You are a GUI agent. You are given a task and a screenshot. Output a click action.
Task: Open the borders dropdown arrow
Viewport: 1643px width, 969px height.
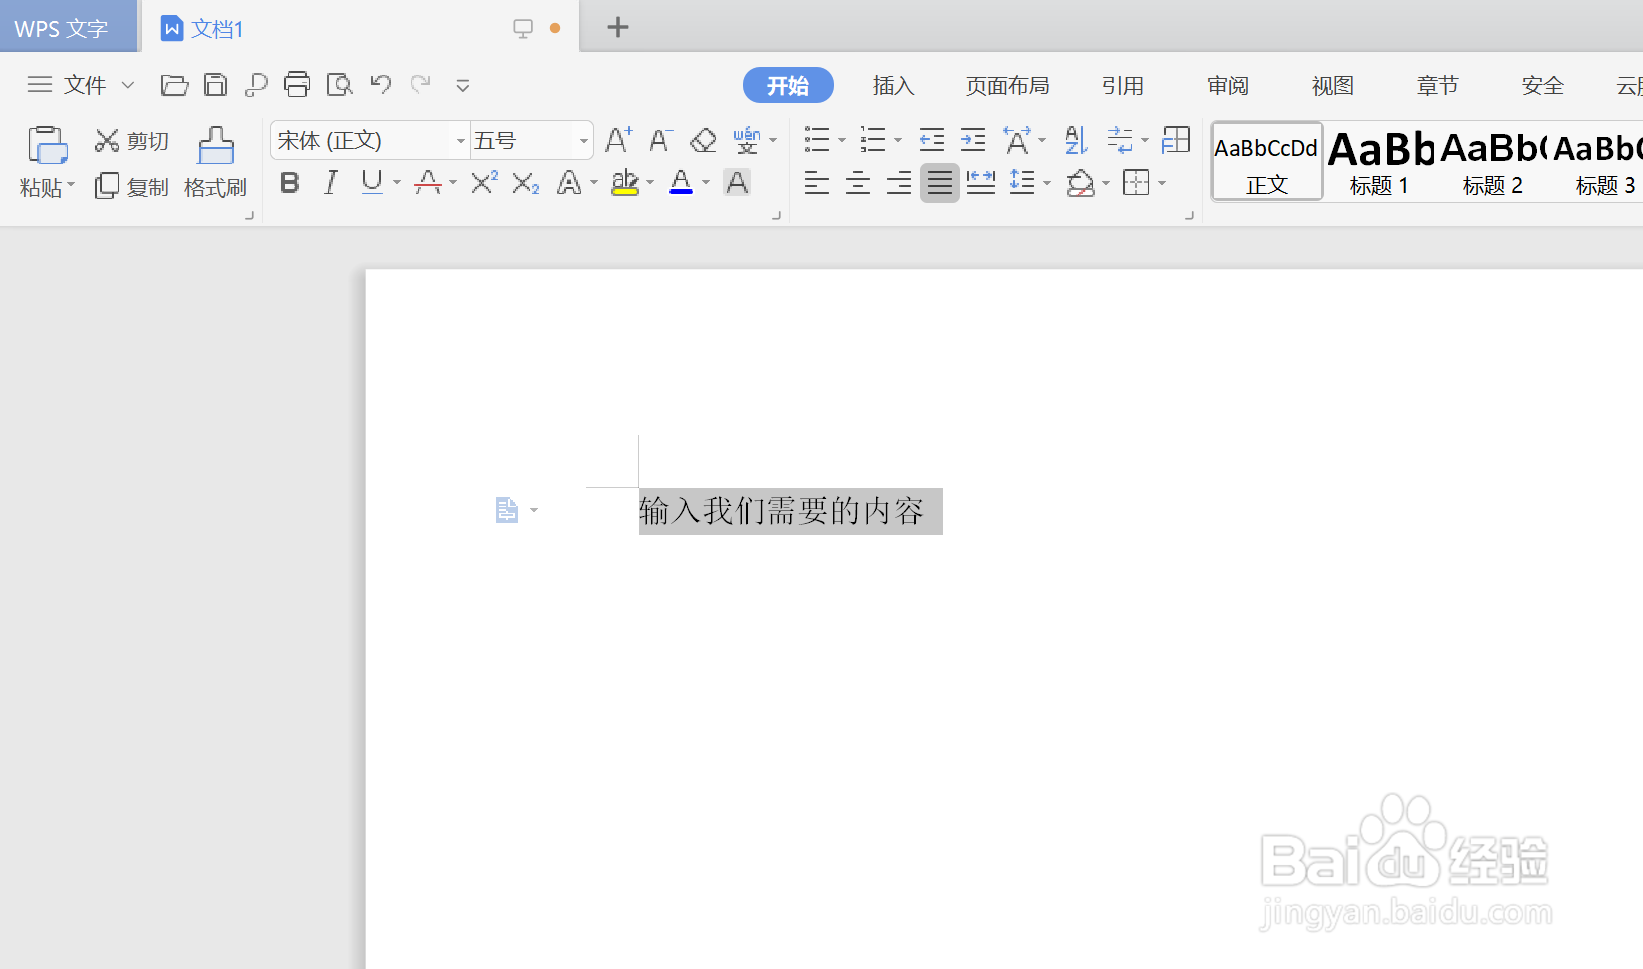point(1162,184)
